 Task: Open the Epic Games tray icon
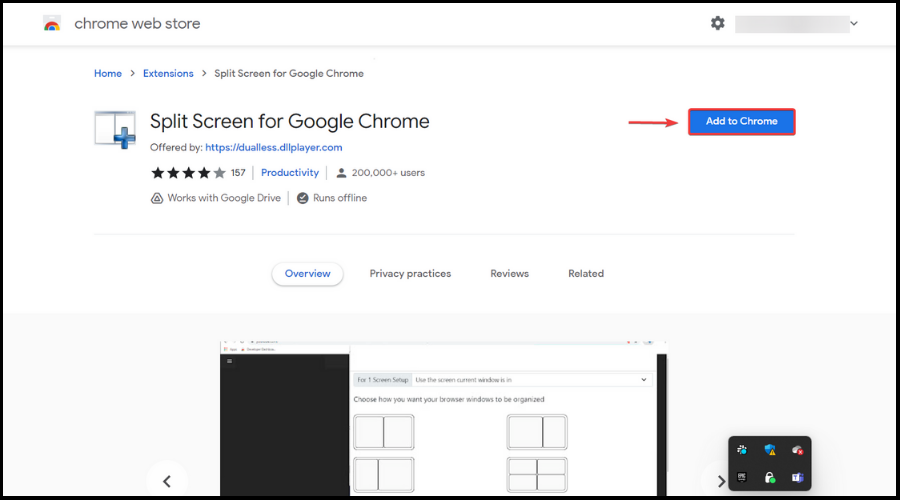(742, 478)
